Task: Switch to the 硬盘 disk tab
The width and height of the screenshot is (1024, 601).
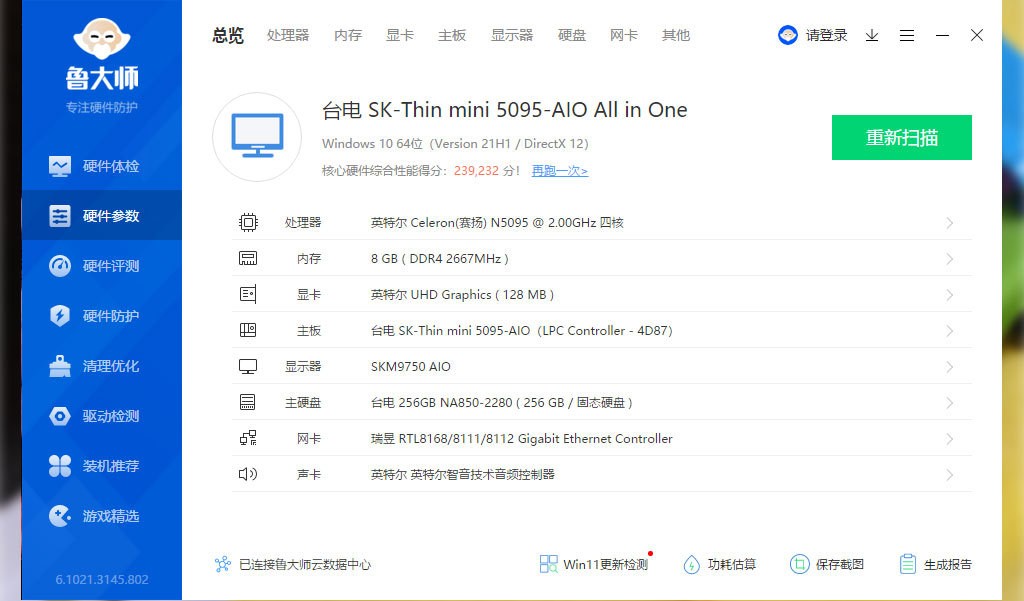Action: 571,35
